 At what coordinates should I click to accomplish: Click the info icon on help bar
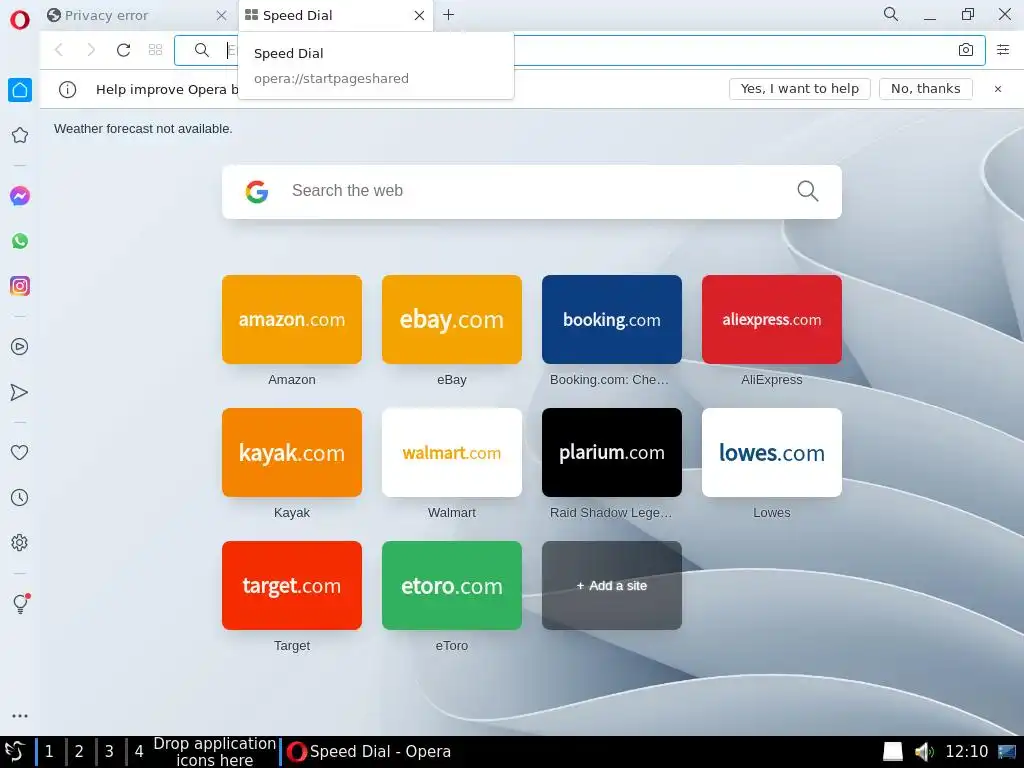pyautogui.click(x=67, y=89)
